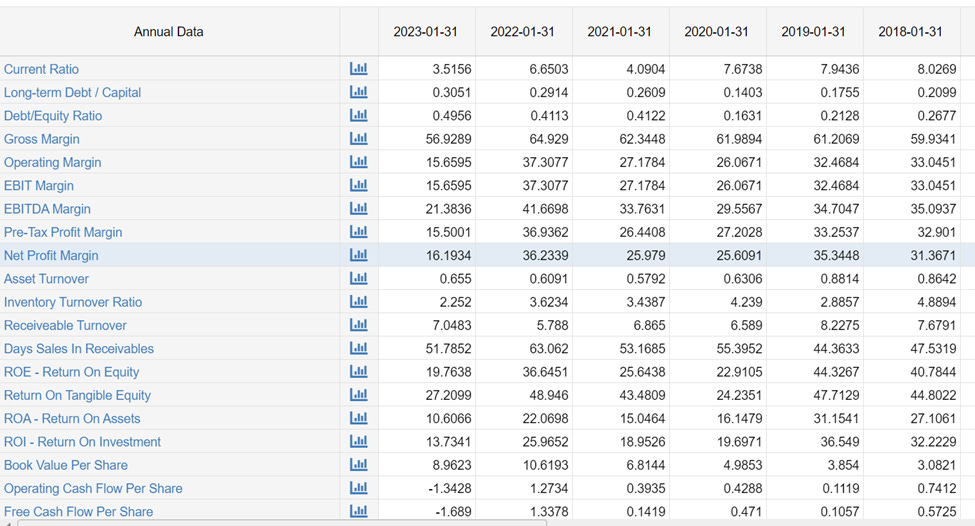Open the Book Value Per Share link
Screen dimensions: 975x526
(65, 466)
